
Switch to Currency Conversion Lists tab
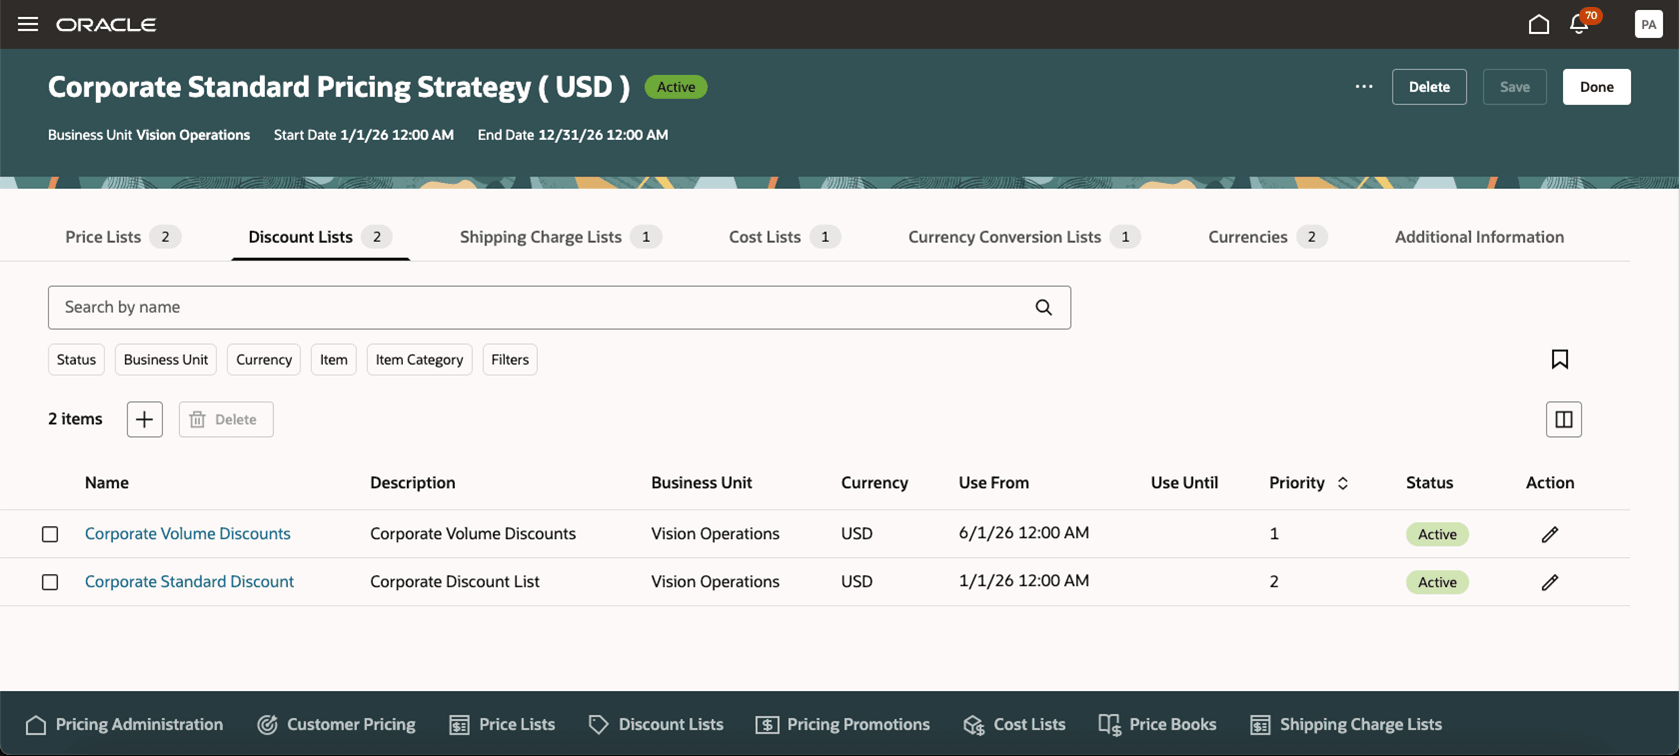tap(1025, 237)
